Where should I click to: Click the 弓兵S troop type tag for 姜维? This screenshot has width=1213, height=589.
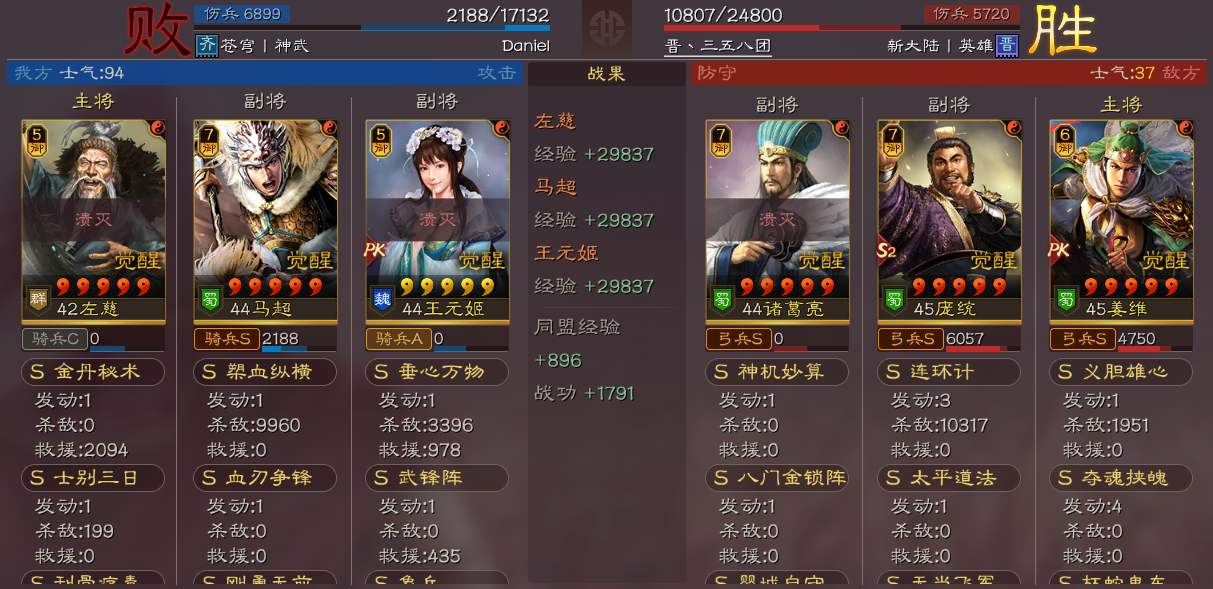click(x=1083, y=339)
